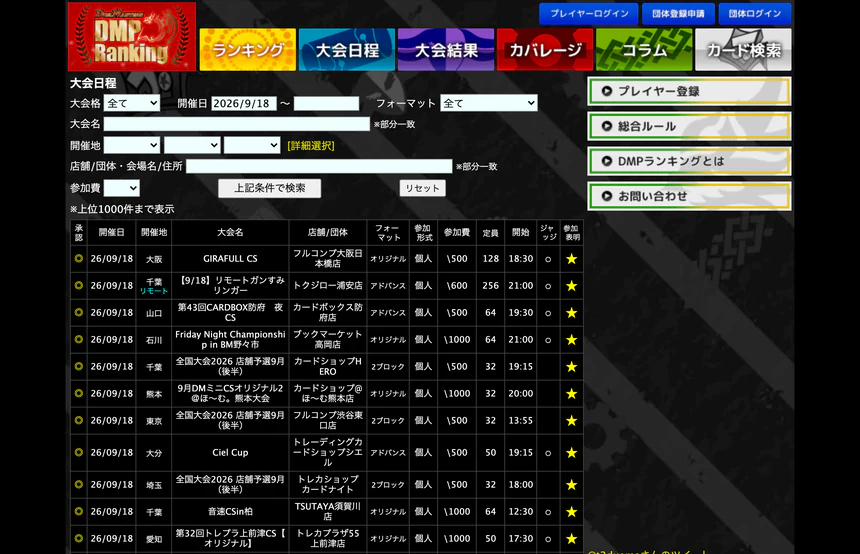
Task: Click the approval icon for カードショップHERO row
Action: click(79, 366)
